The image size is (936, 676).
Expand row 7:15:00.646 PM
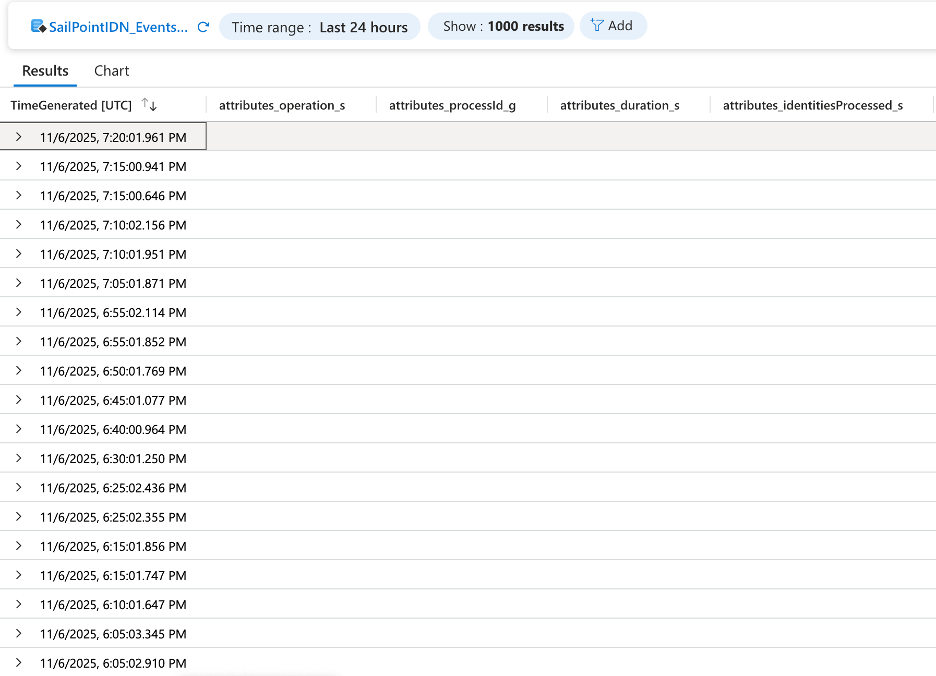coord(19,195)
